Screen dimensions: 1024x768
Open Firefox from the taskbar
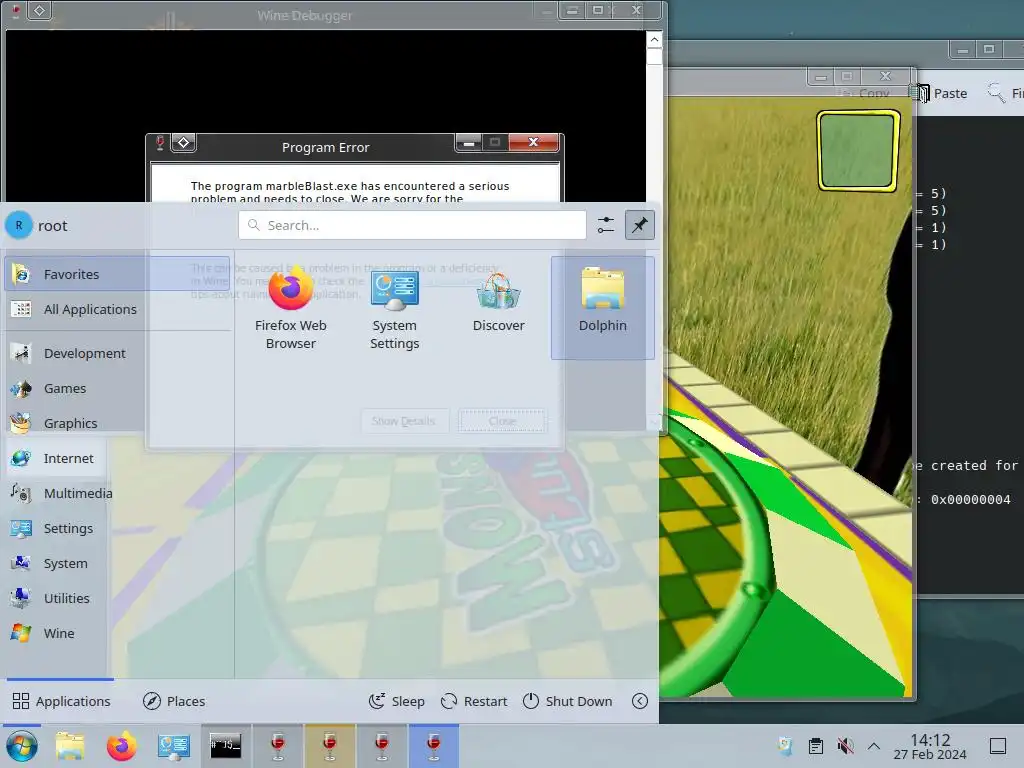coord(121,746)
